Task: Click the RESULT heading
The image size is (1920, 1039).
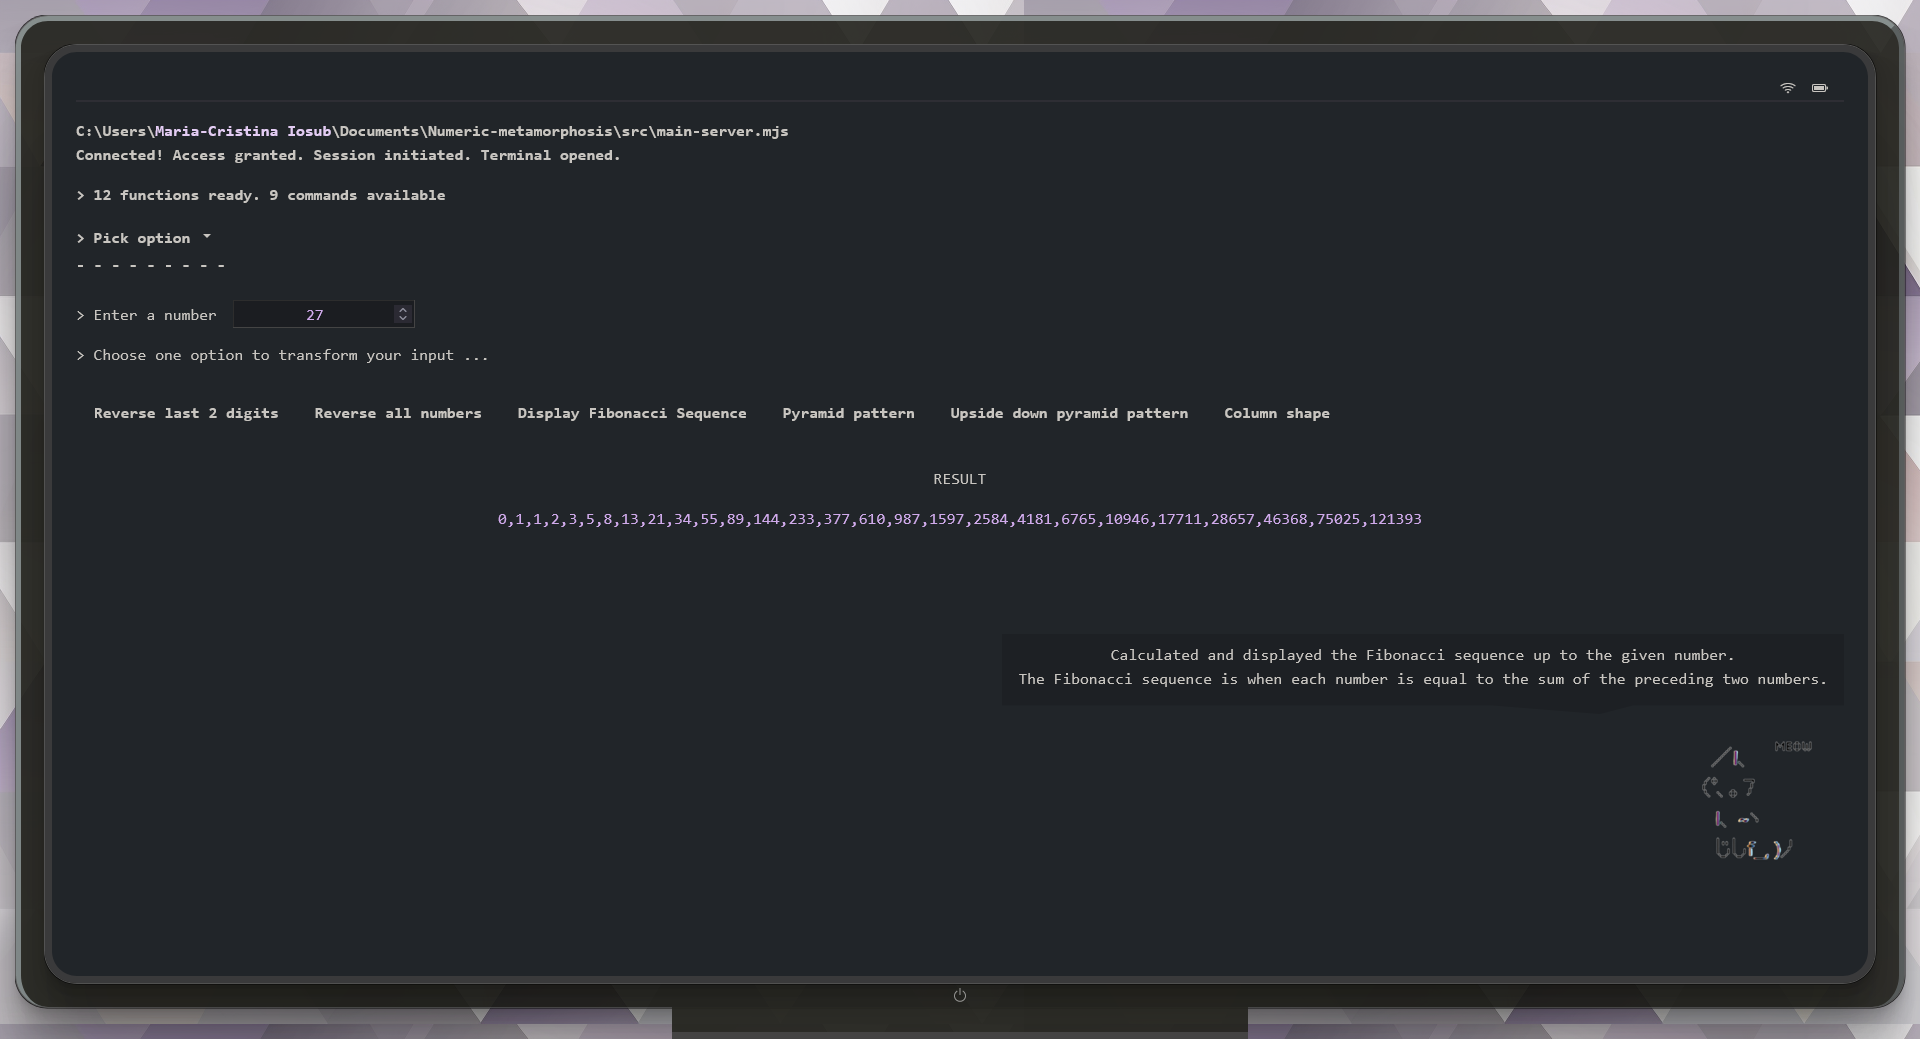Action: click(958, 478)
